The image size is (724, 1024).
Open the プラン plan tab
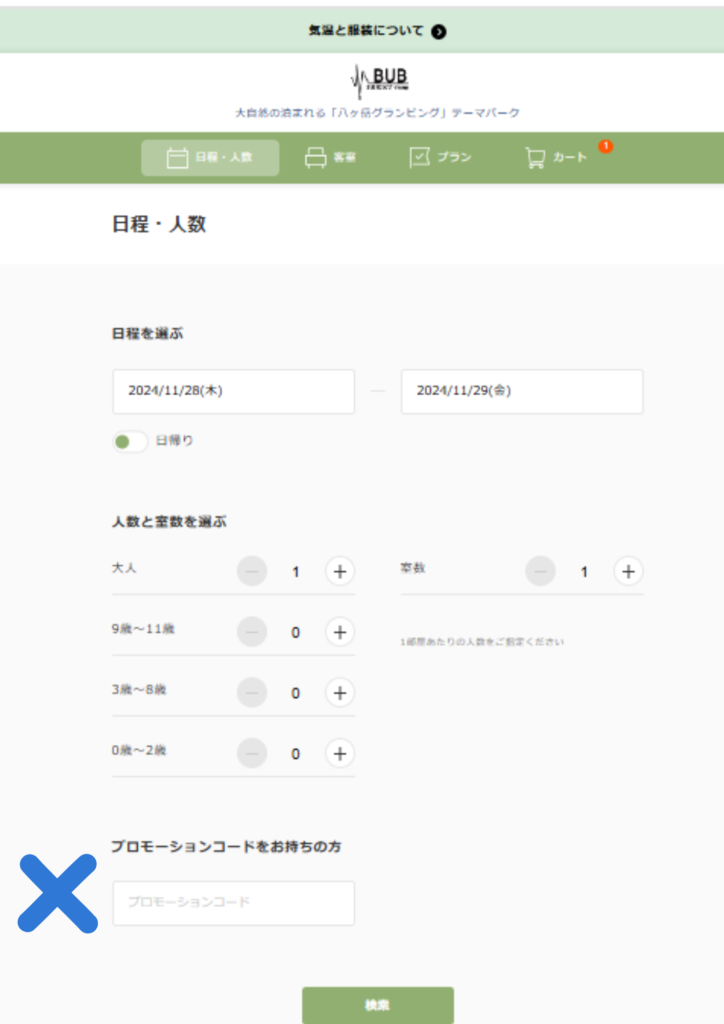440,158
